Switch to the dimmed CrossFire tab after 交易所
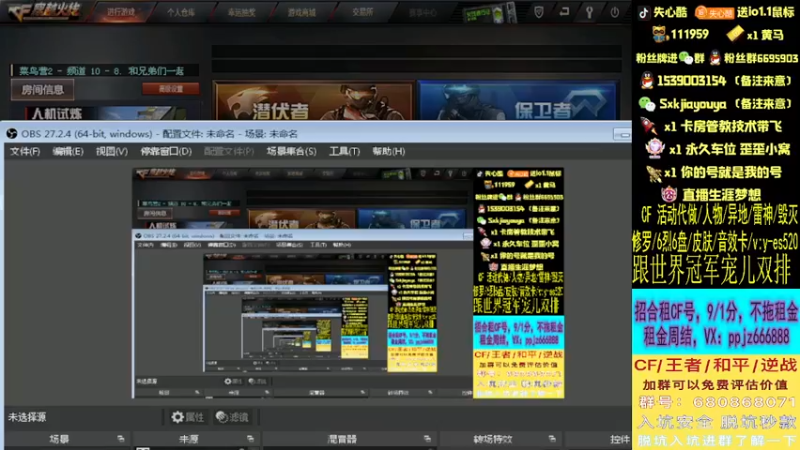Image resolution: width=800 pixels, height=450 pixels. pyautogui.click(x=422, y=13)
